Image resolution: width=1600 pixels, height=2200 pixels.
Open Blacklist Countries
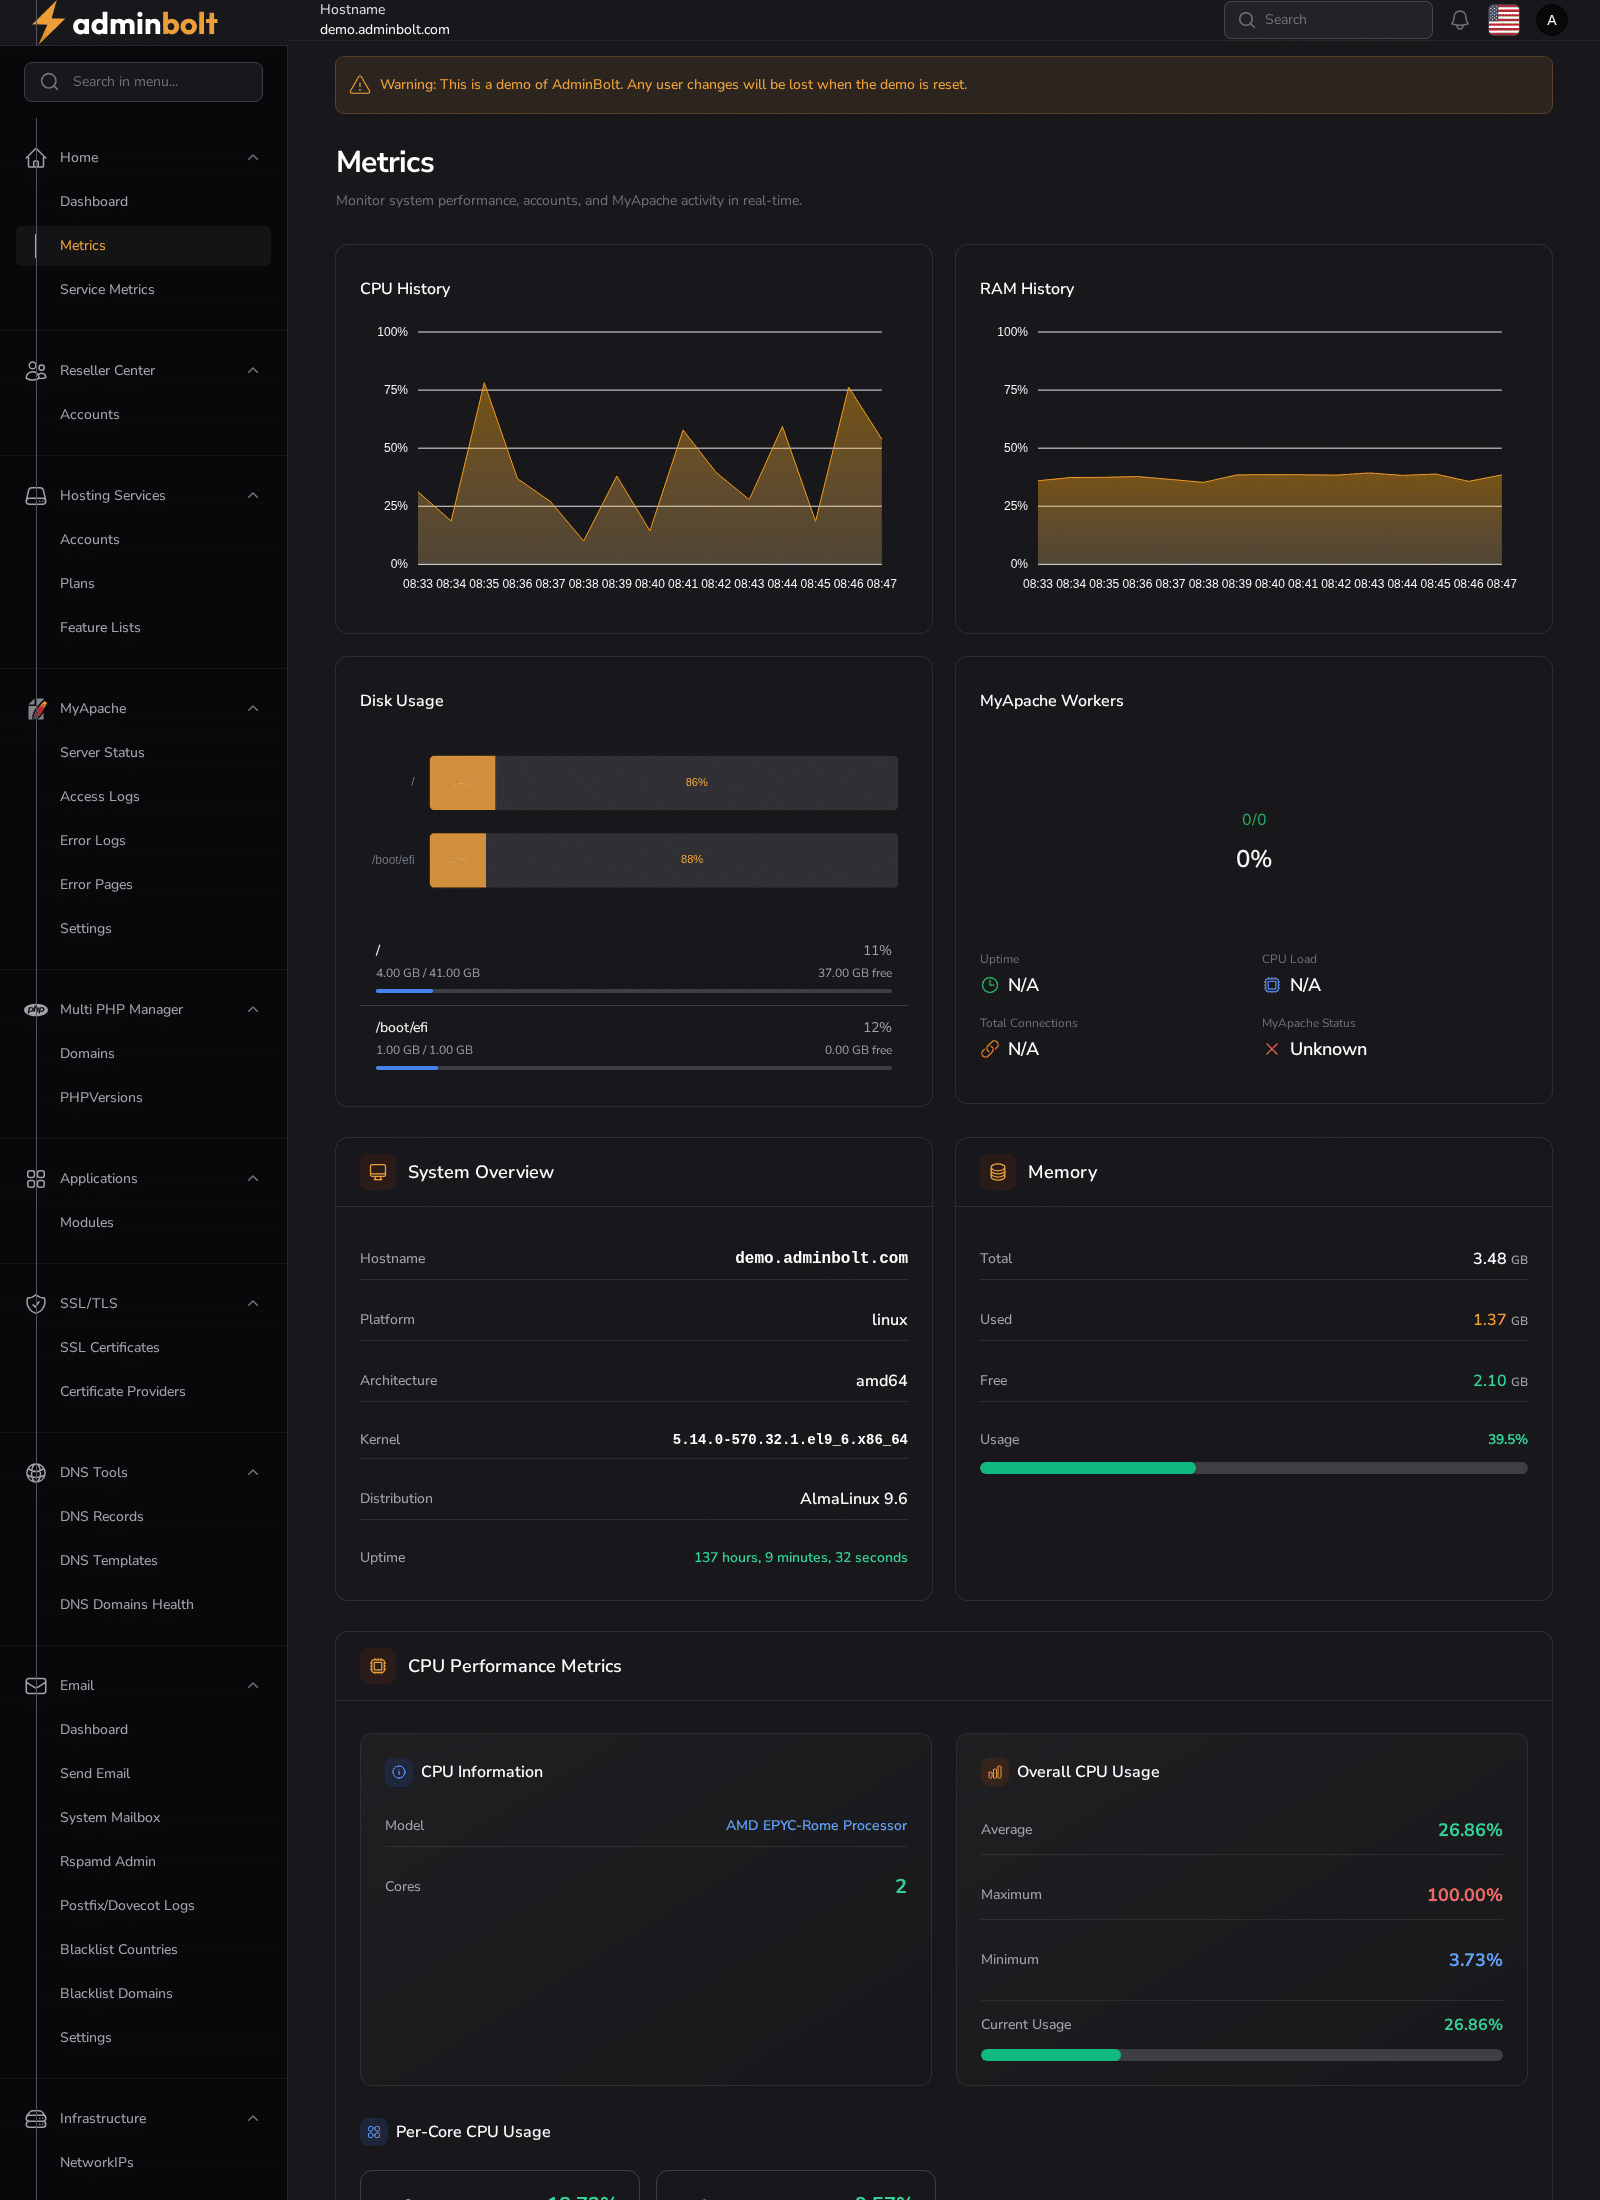point(143,1950)
